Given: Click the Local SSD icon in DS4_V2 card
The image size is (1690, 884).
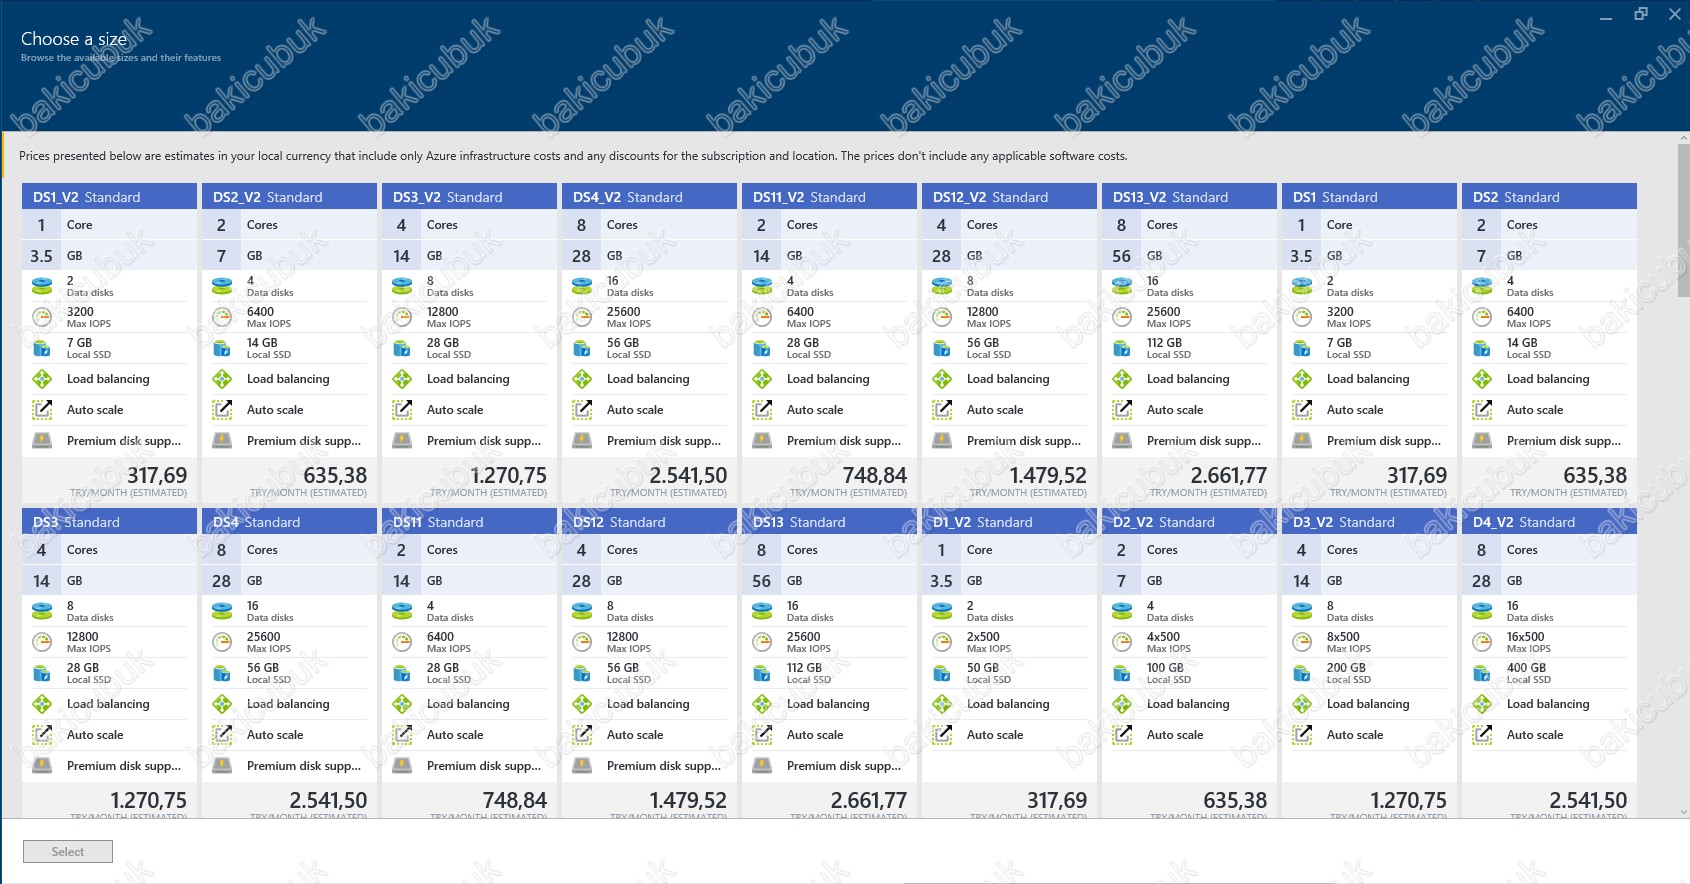Looking at the screenshot, I should [582, 348].
